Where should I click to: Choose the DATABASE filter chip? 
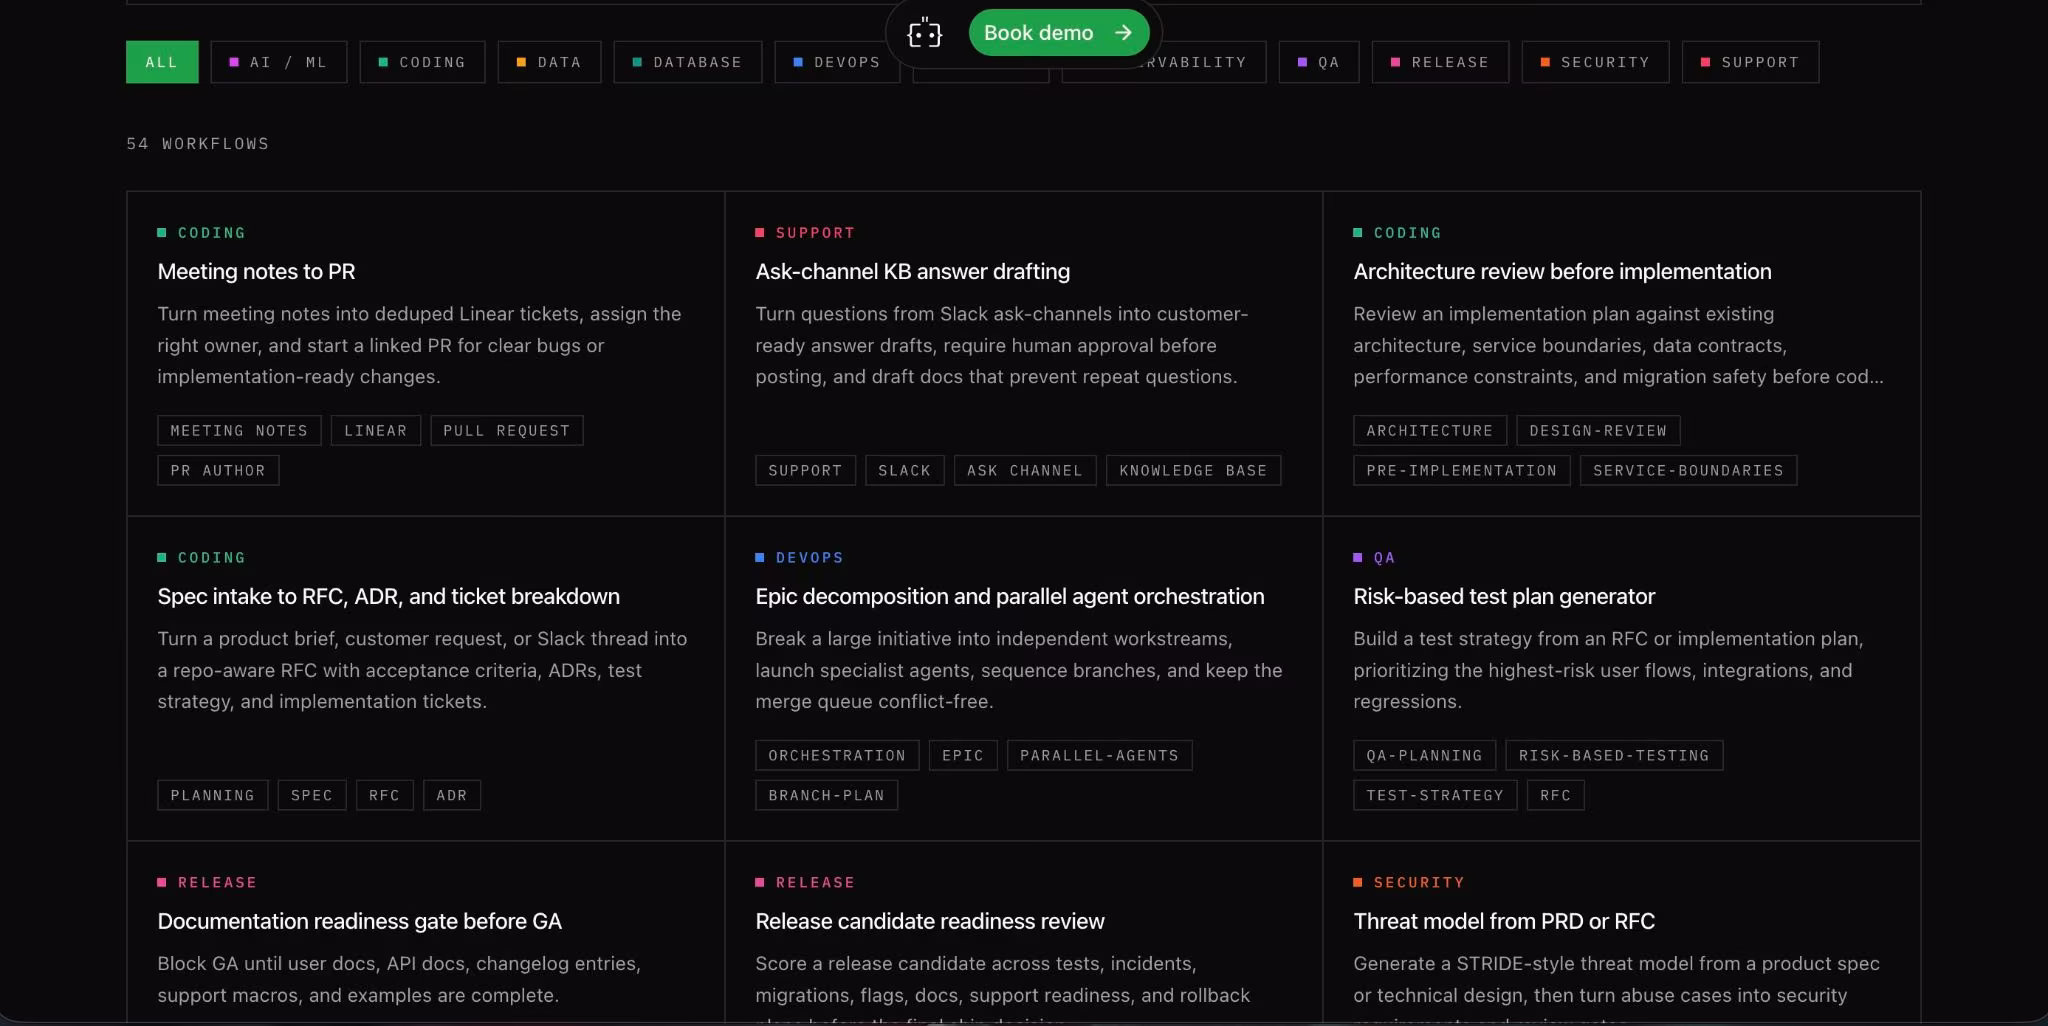(x=688, y=62)
